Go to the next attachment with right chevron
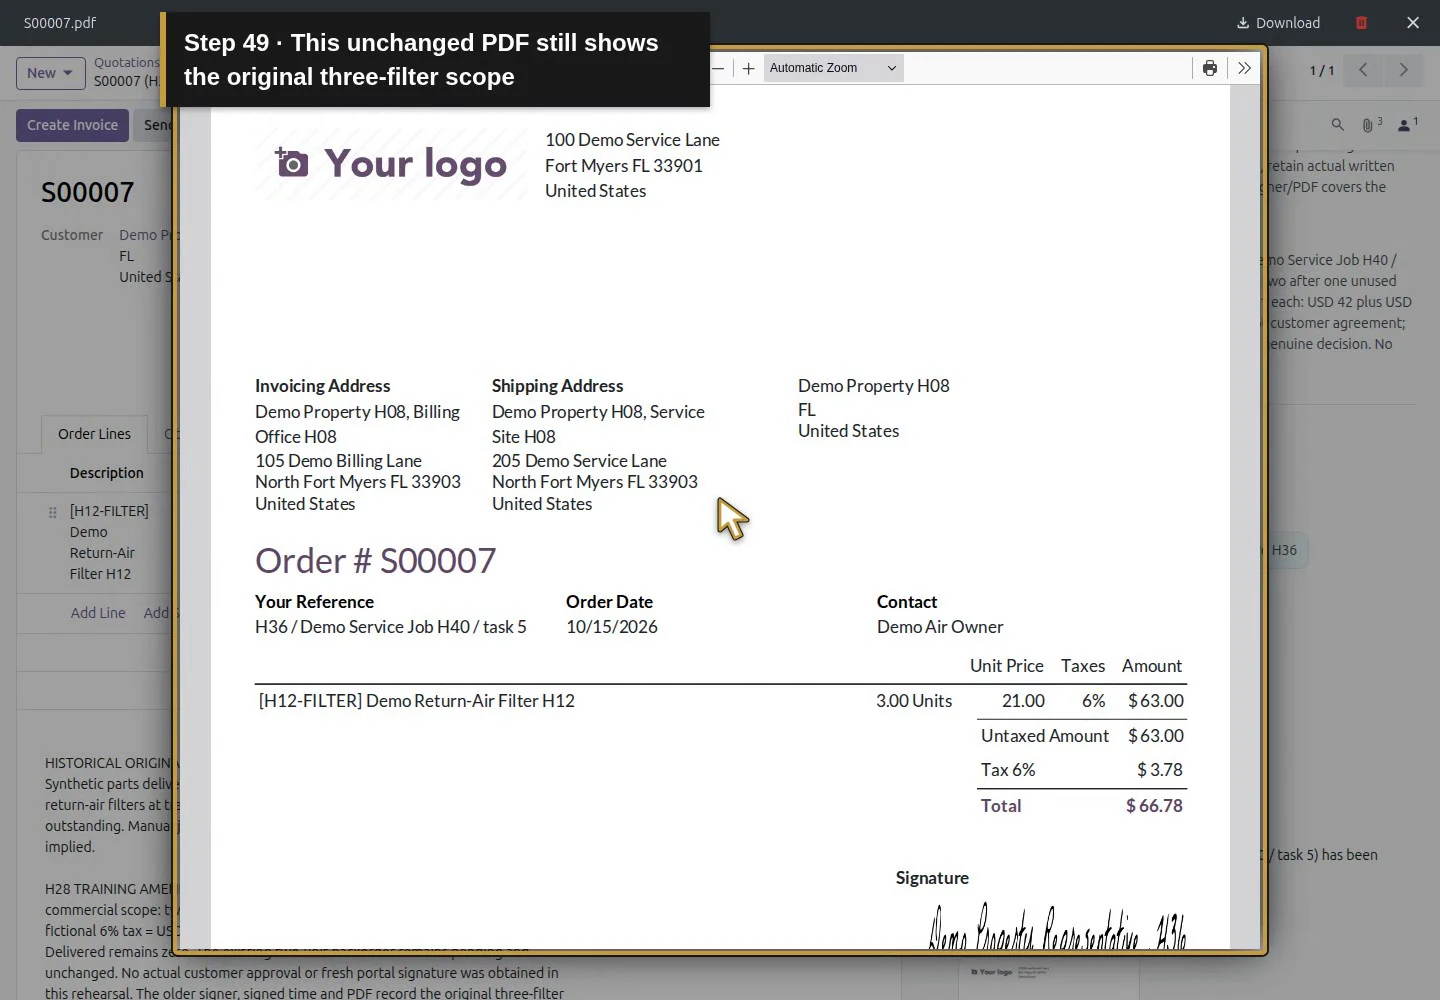 point(1403,69)
